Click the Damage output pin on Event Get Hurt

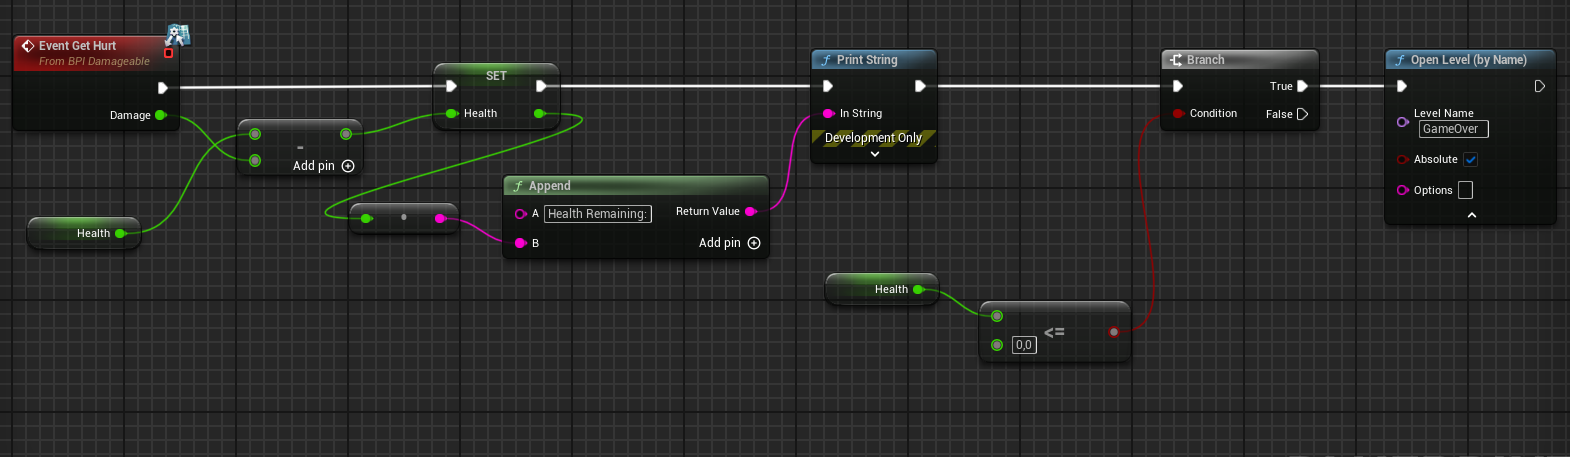click(160, 115)
